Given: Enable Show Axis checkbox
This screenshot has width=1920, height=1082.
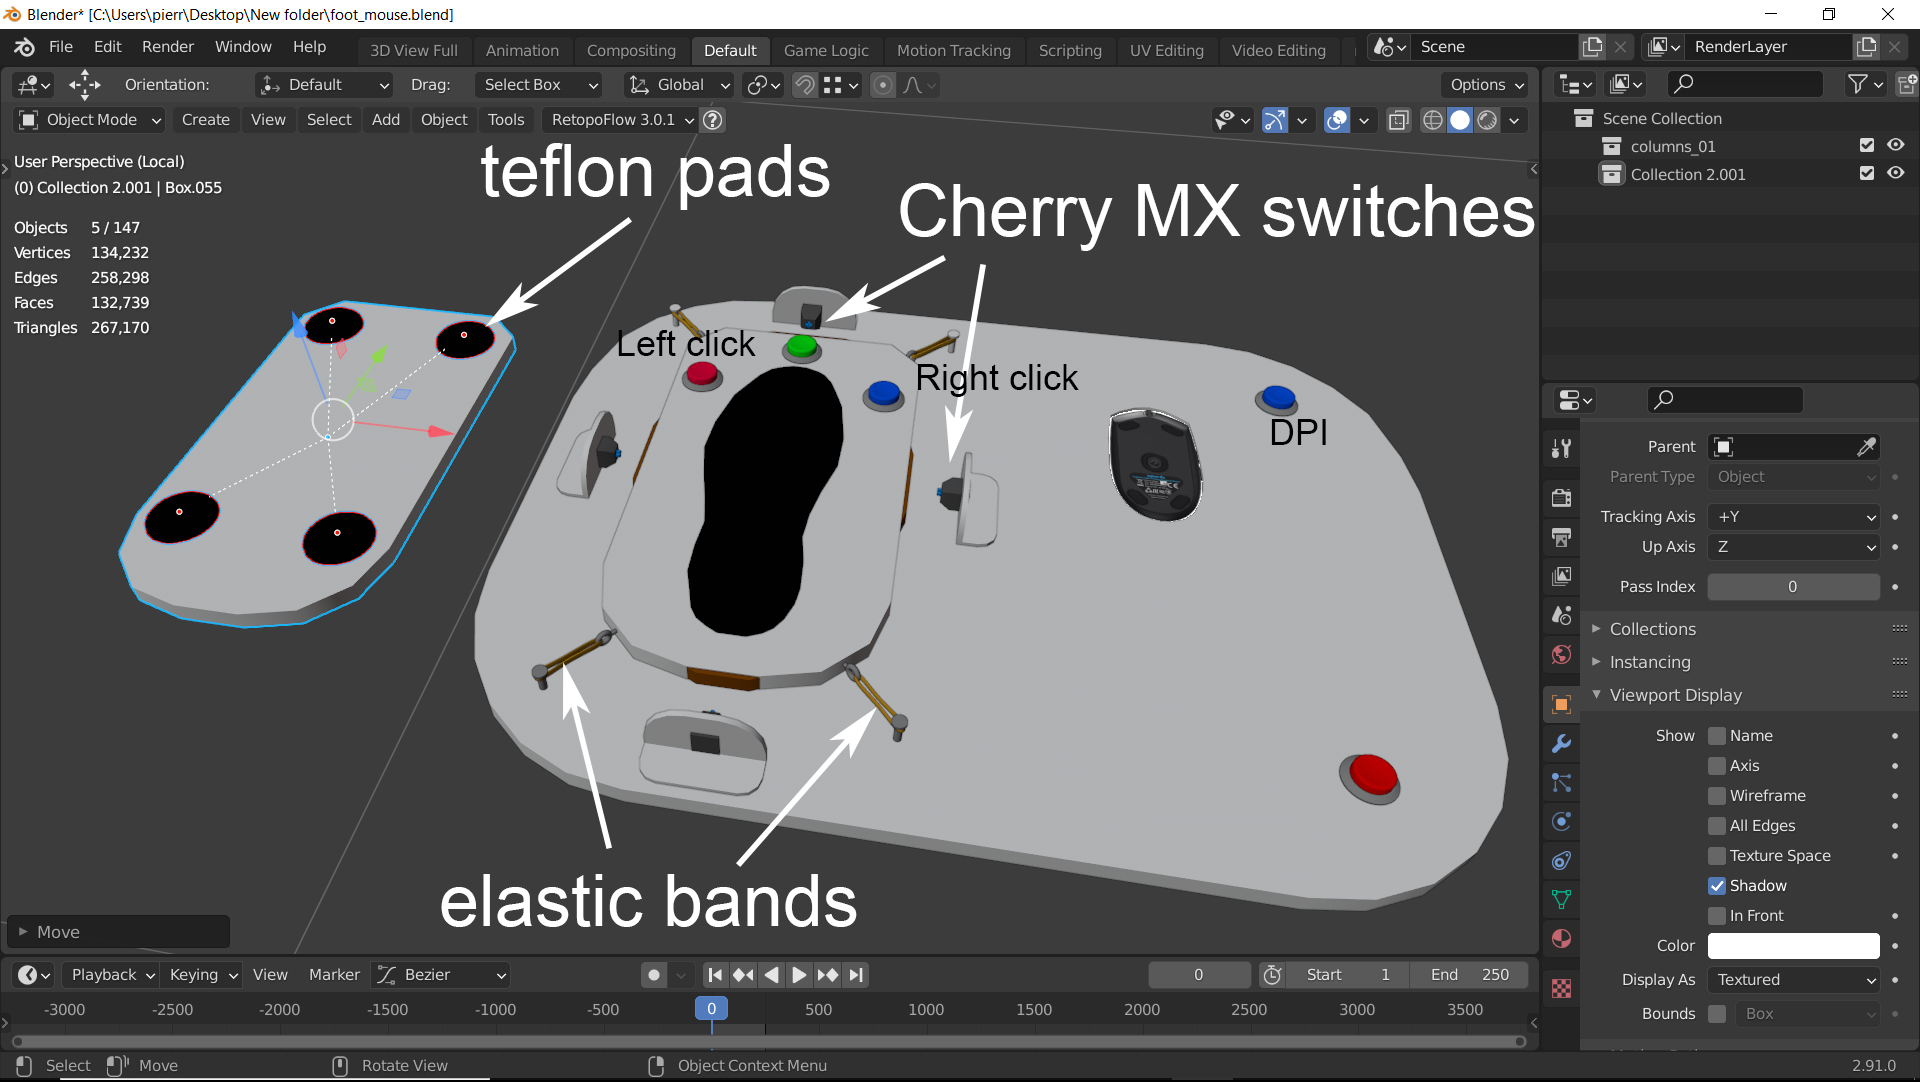Looking at the screenshot, I should pyautogui.click(x=1717, y=766).
